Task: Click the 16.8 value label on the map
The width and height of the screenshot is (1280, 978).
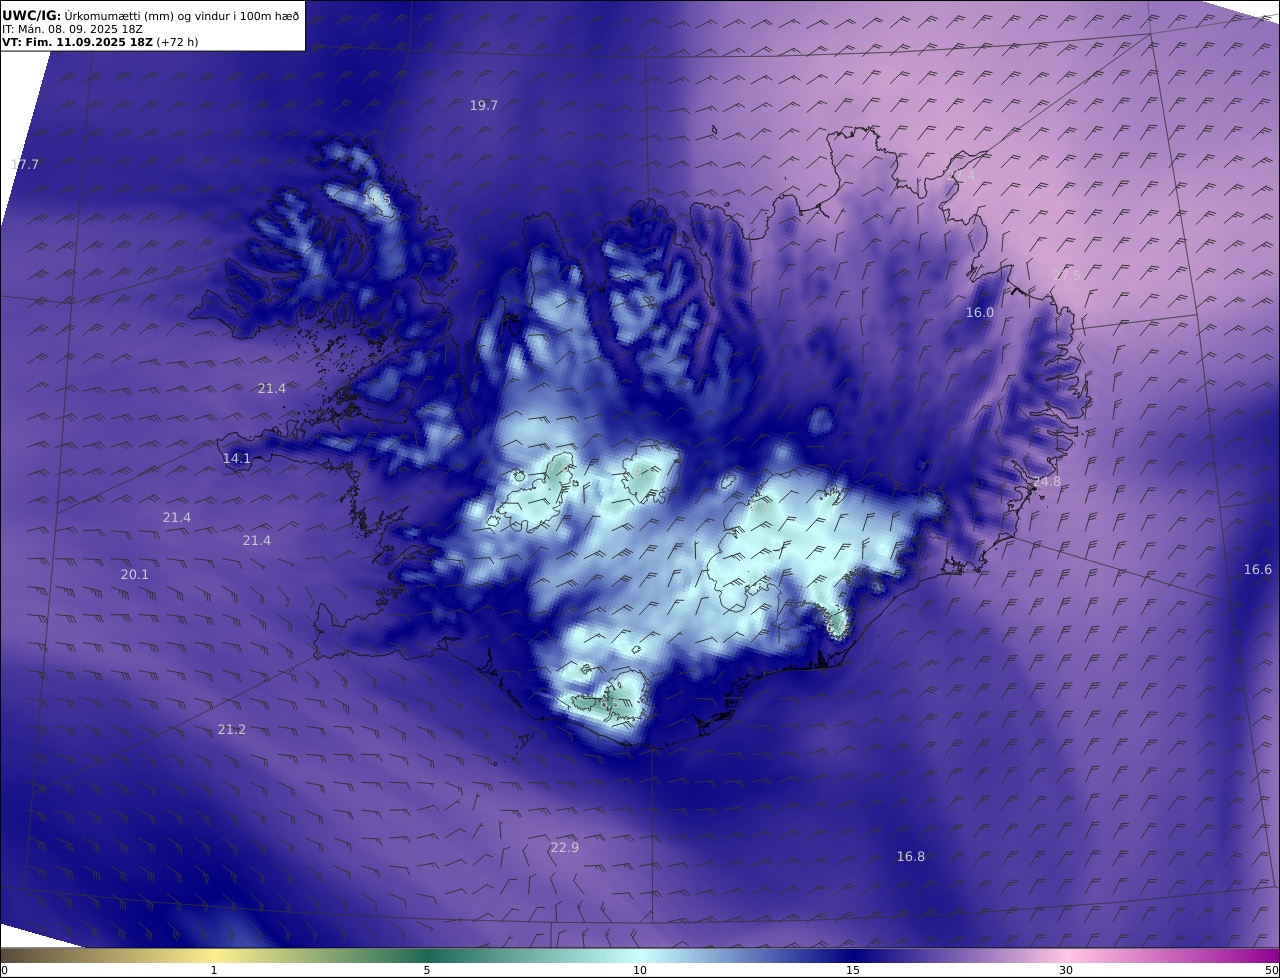Action: click(x=911, y=856)
